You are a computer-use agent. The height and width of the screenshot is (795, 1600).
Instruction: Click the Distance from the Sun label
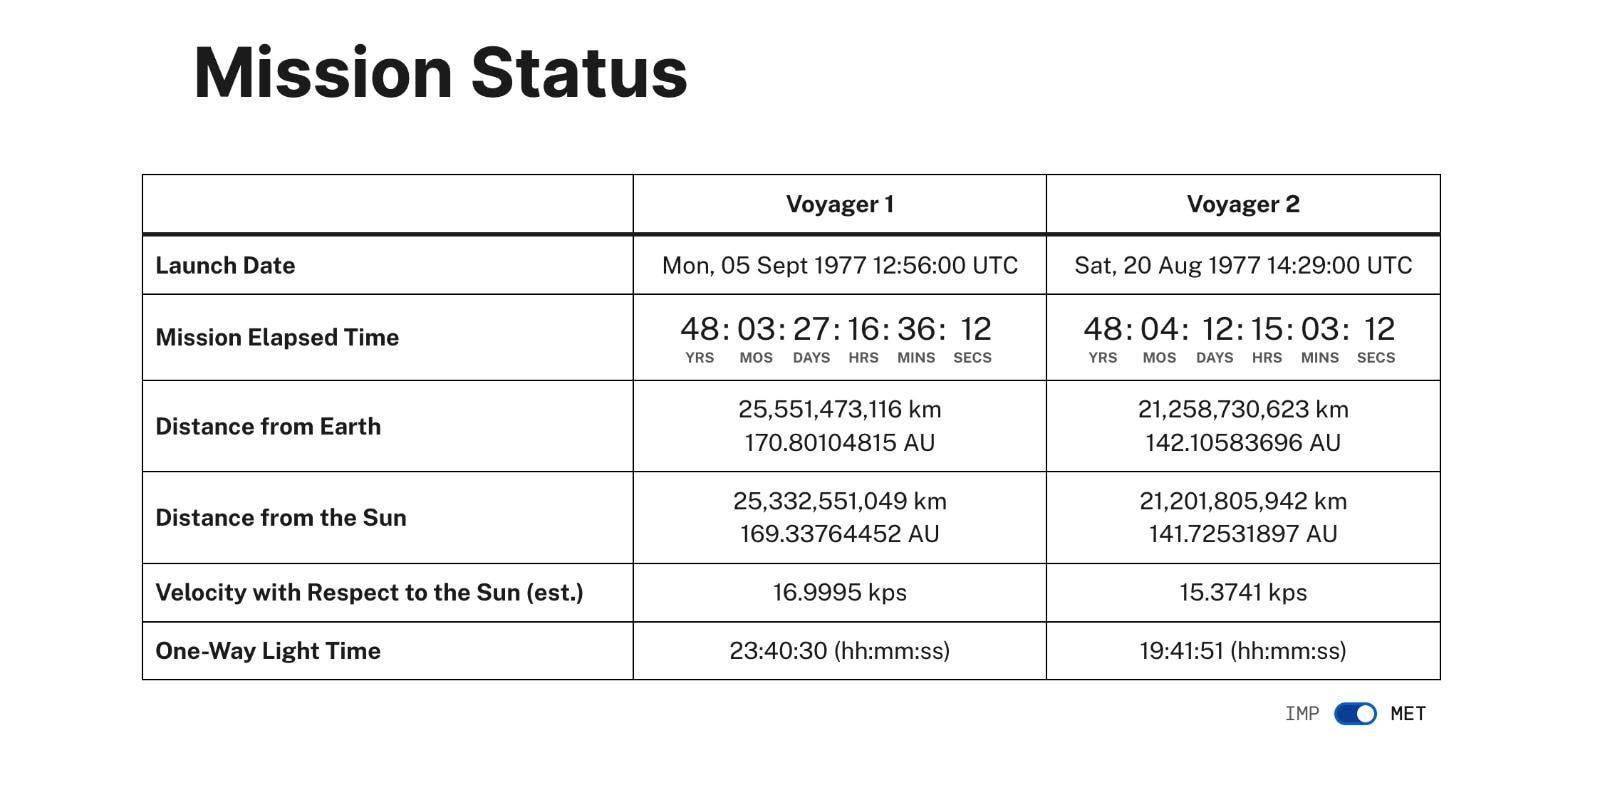click(281, 517)
